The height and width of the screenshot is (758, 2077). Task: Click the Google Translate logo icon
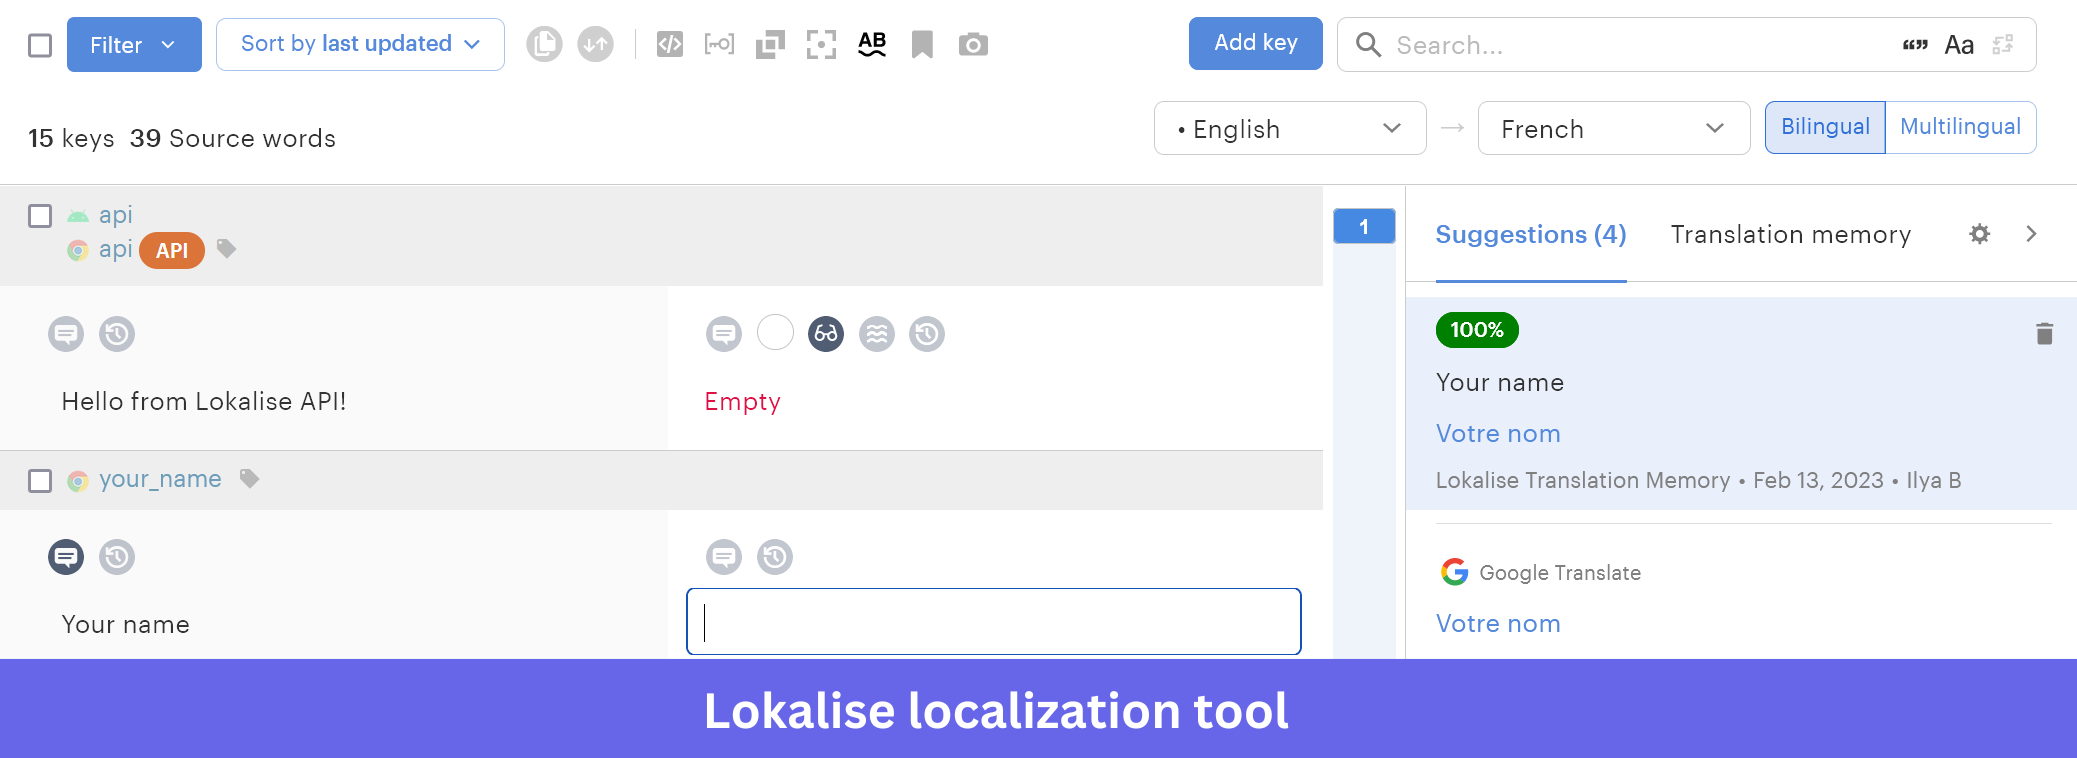click(1455, 572)
